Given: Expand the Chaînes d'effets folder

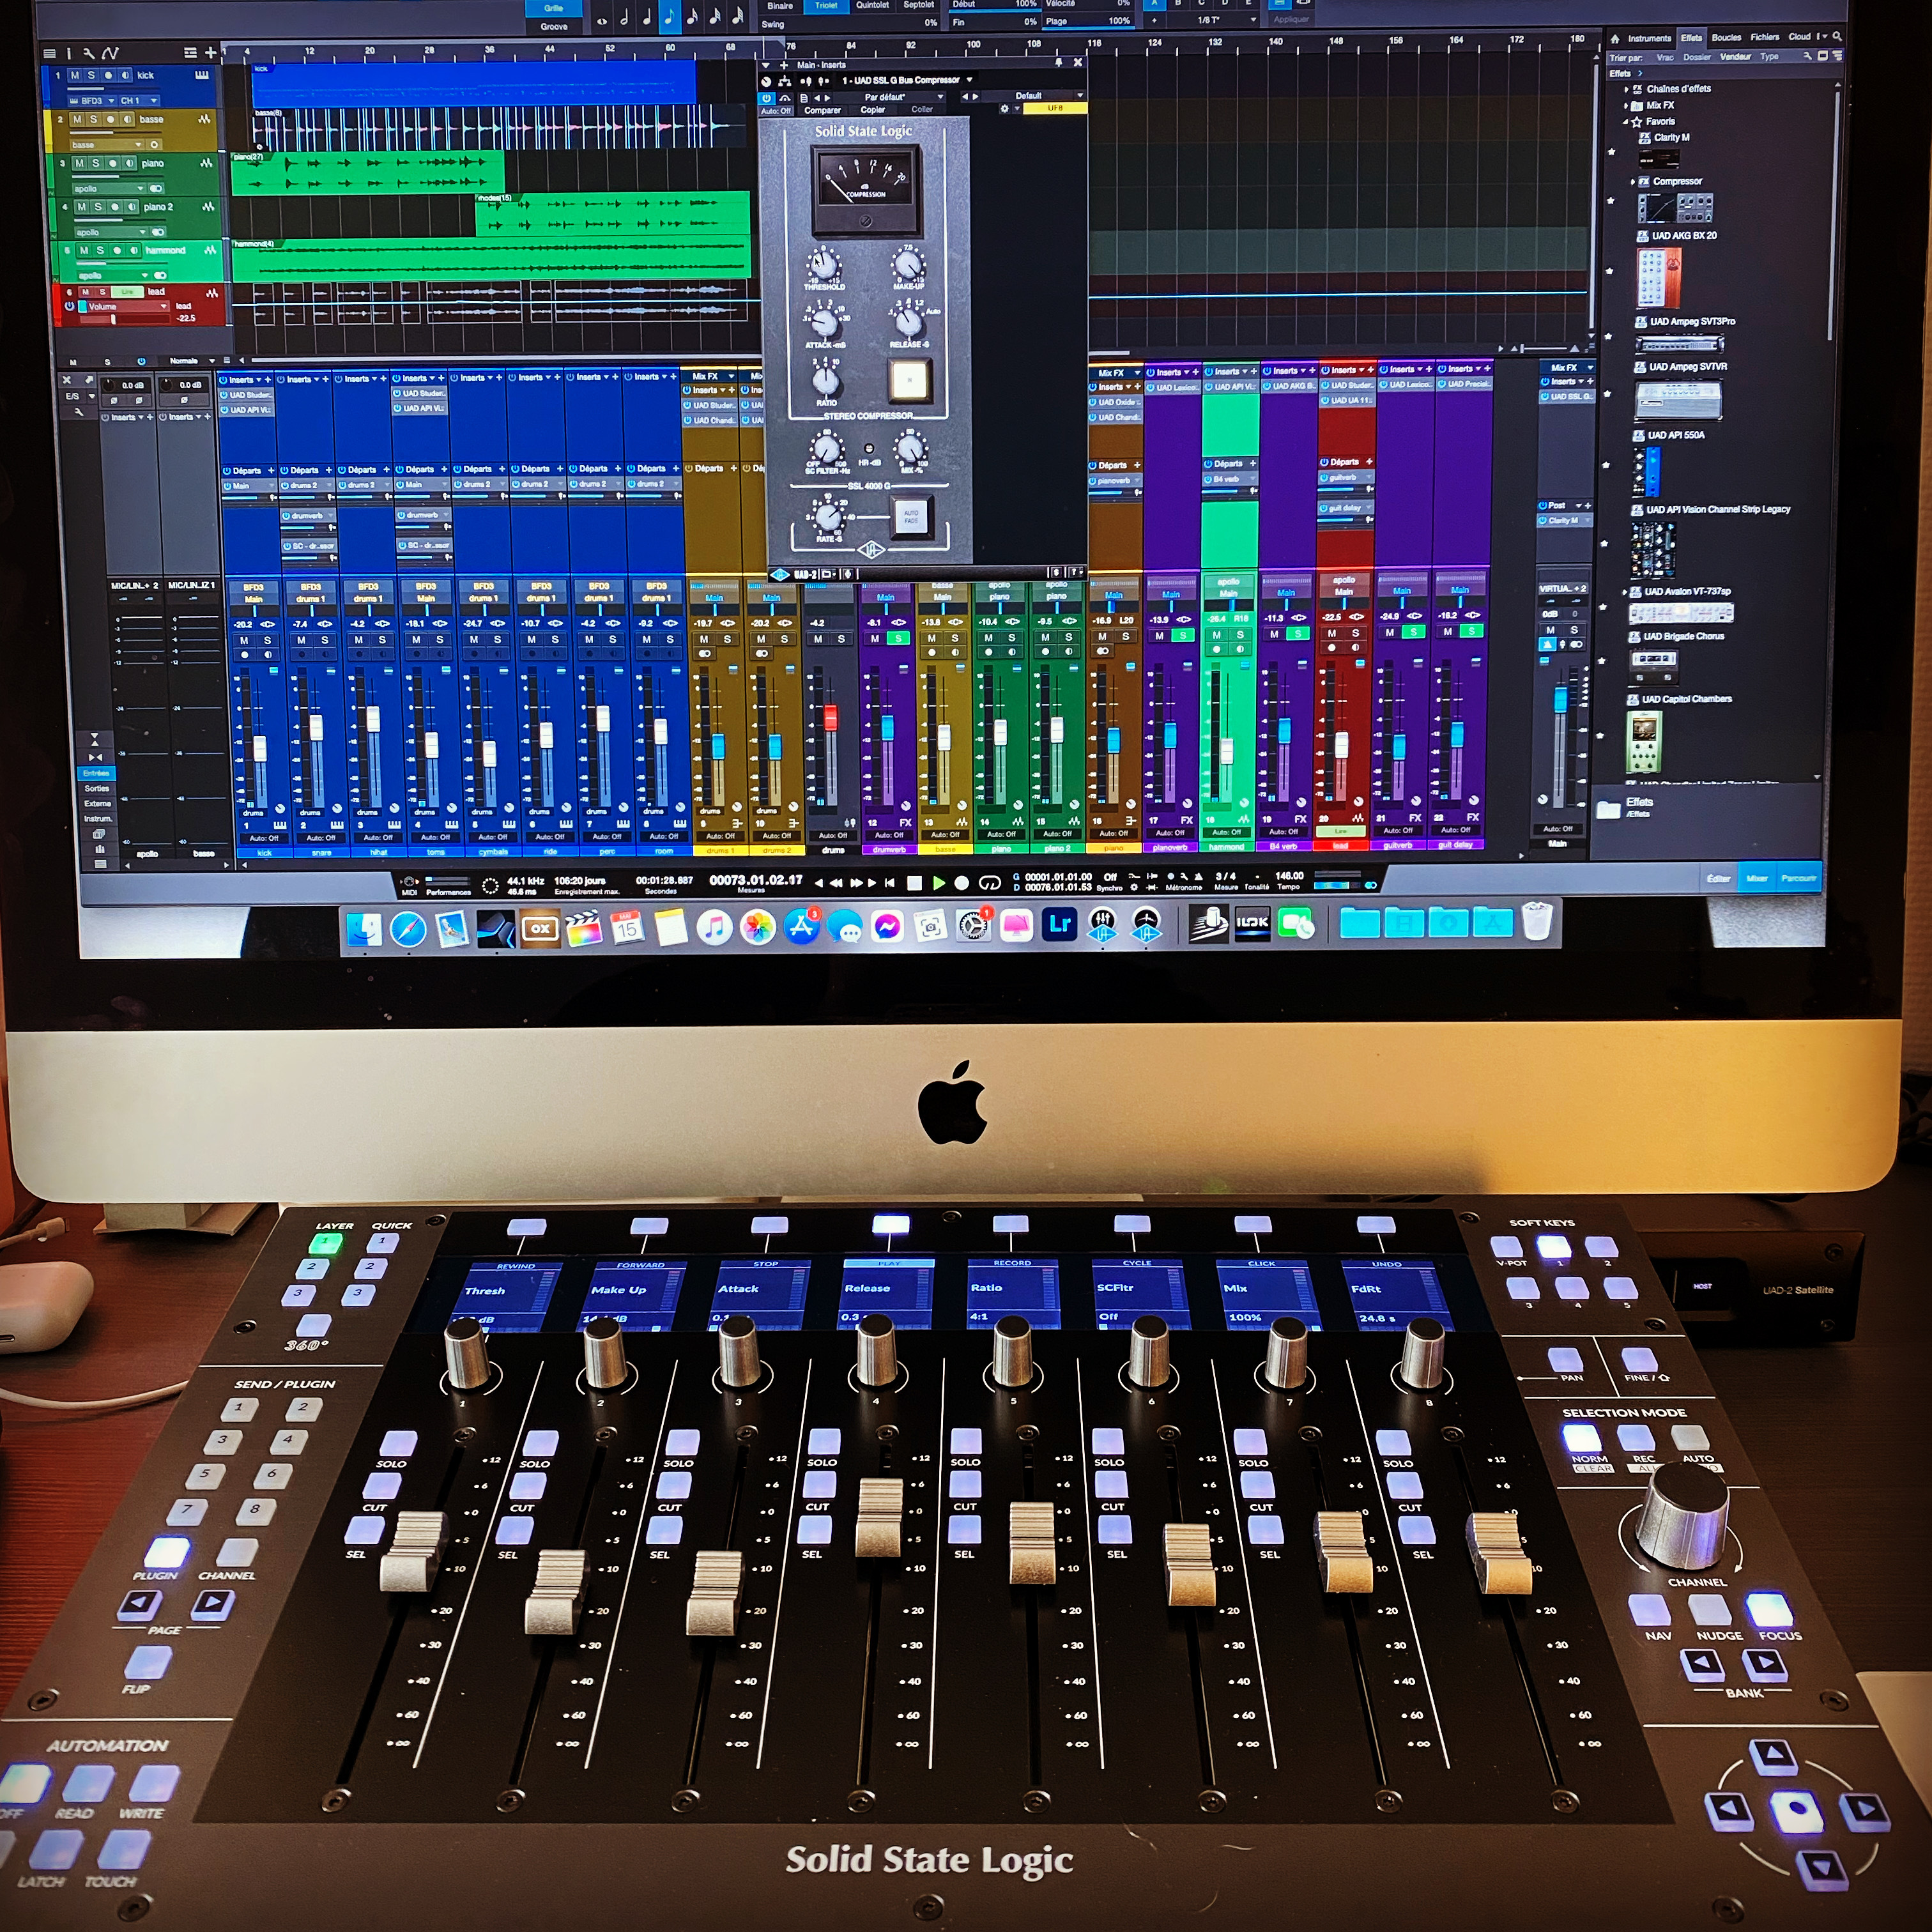Looking at the screenshot, I should pos(1626,89).
